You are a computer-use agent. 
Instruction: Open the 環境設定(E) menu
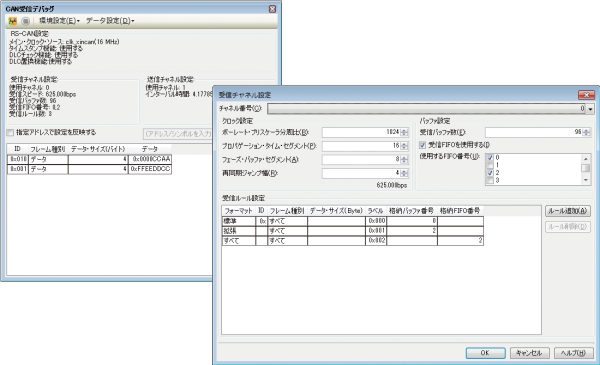tap(59, 21)
